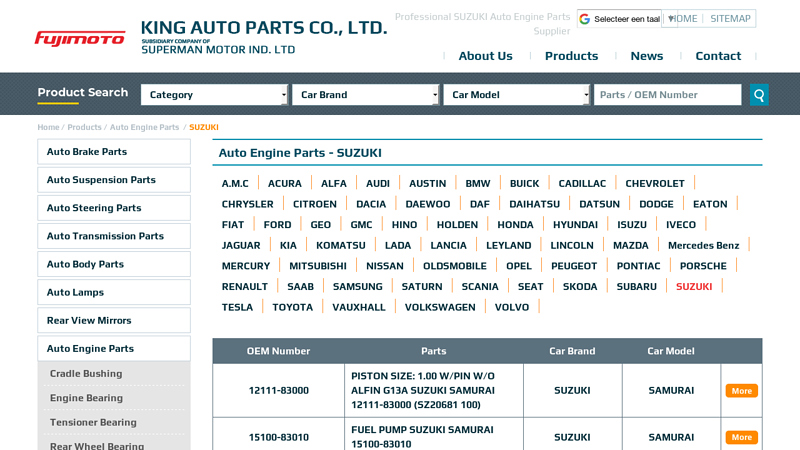Choose the Mercedes Benz brand link
This screenshot has height=450, width=800.
tap(703, 245)
